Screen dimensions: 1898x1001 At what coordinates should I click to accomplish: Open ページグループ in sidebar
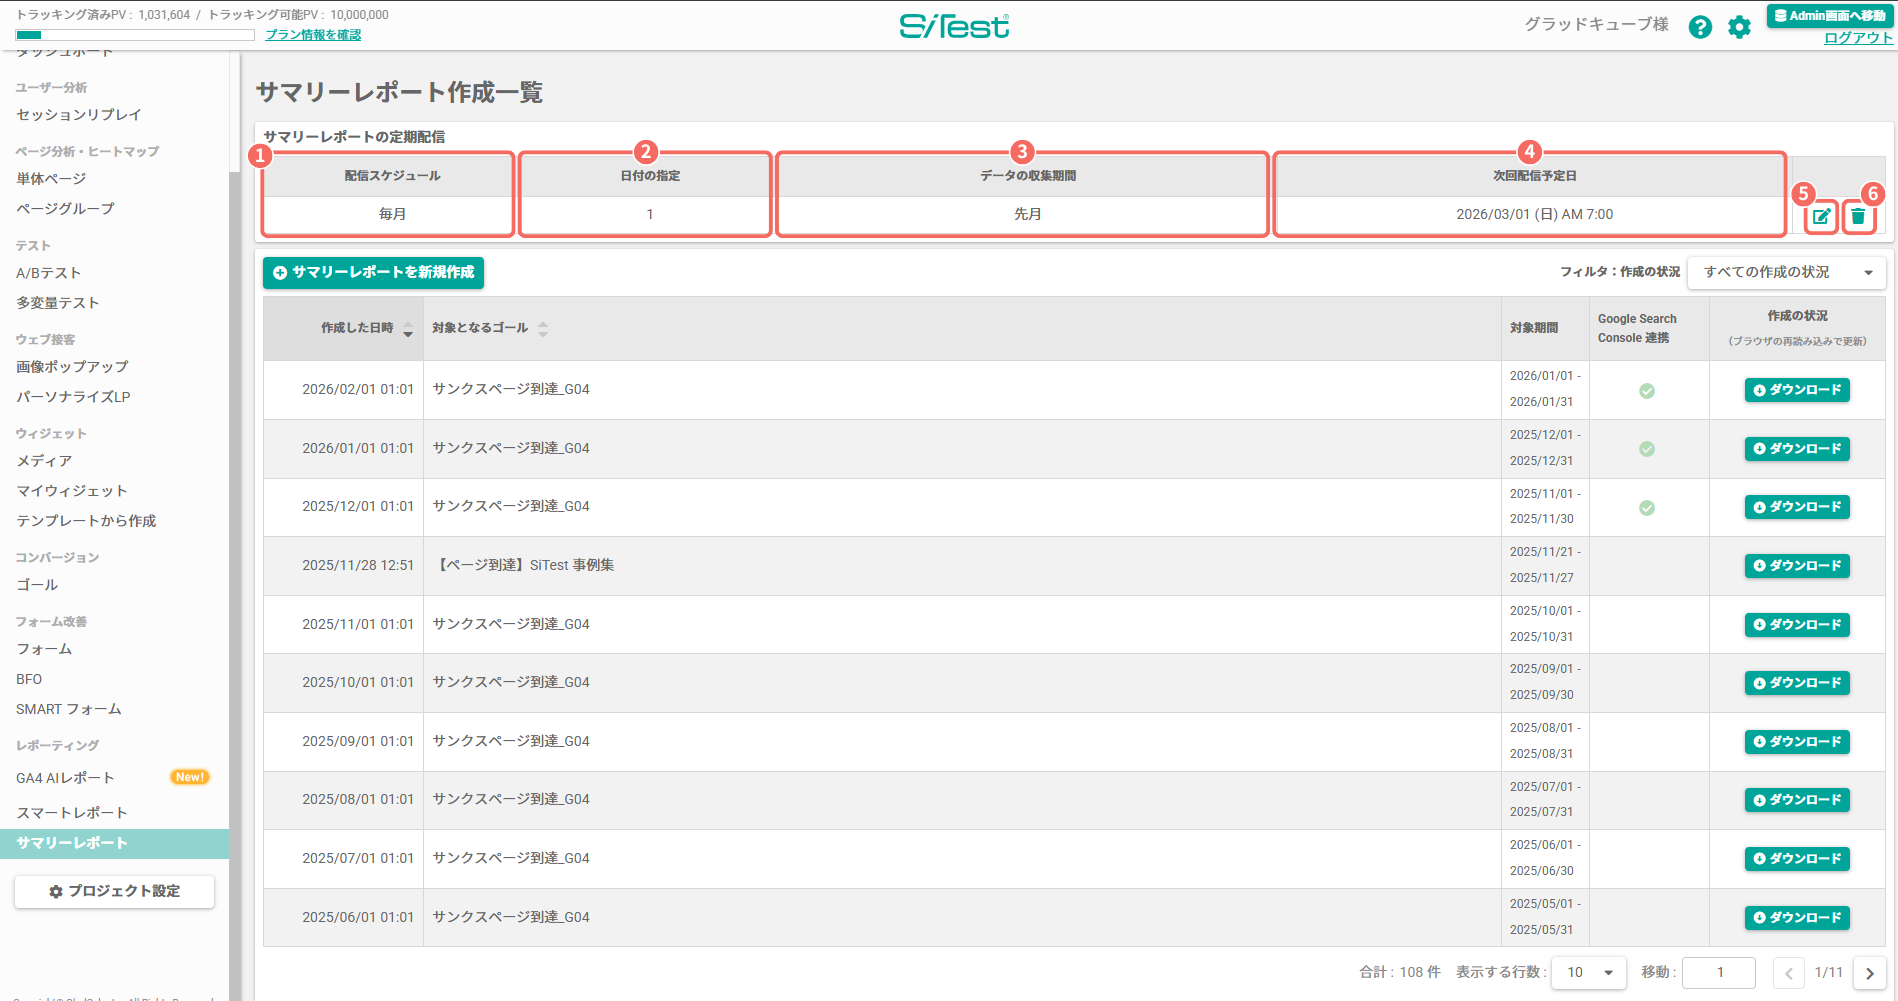[x=65, y=209]
